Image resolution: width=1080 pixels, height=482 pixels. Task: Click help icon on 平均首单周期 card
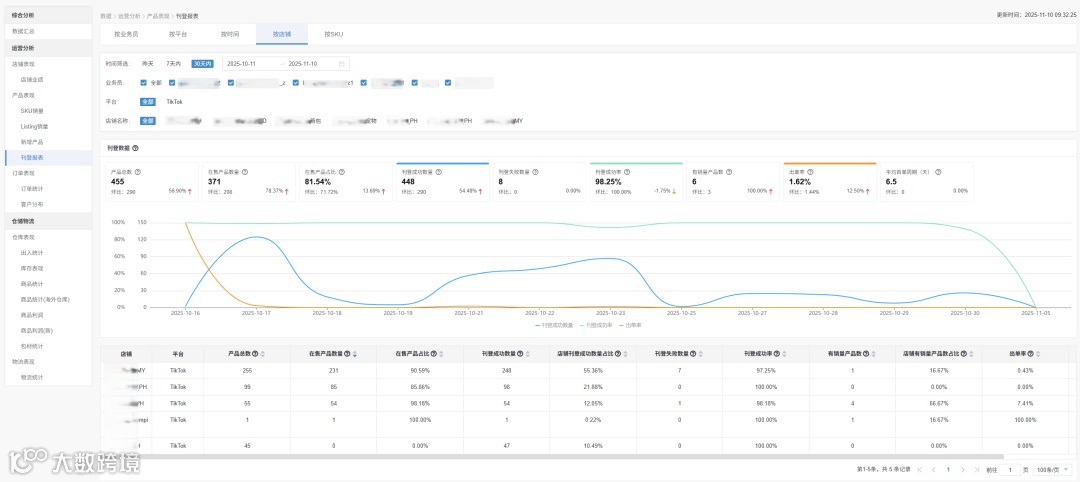click(x=938, y=172)
